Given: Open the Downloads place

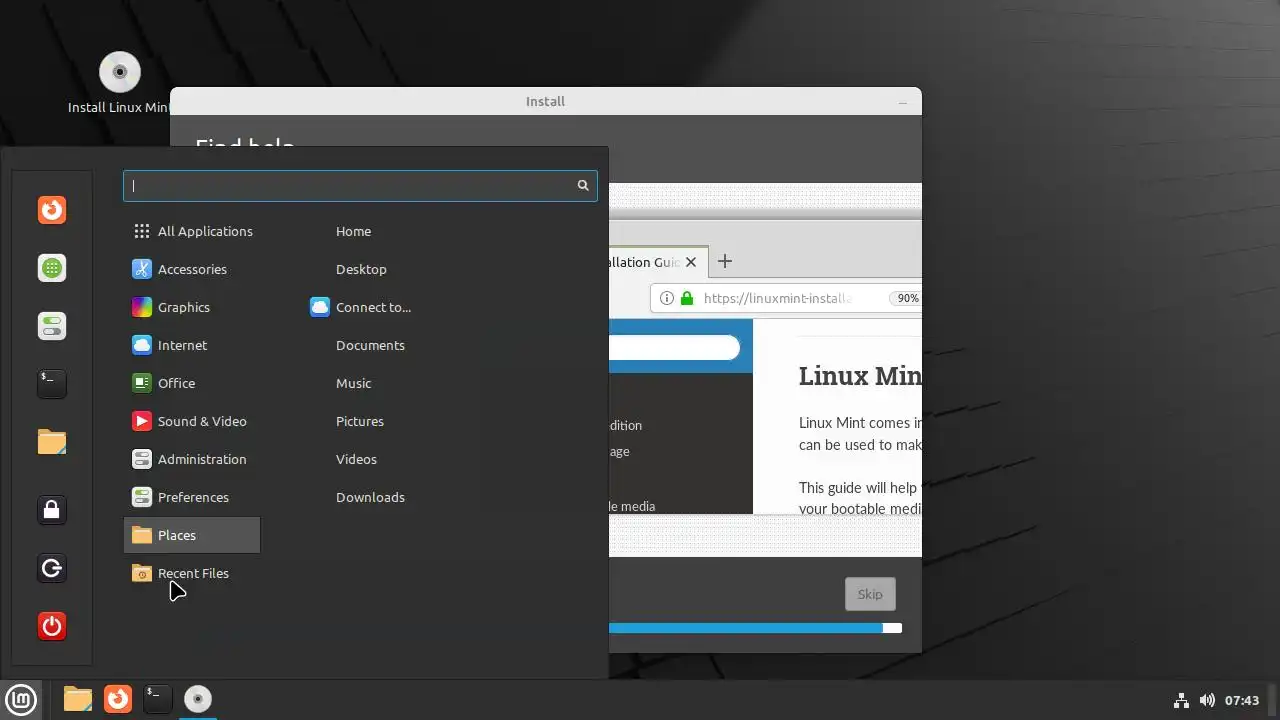Looking at the screenshot, I should pyautogui.click(x=370, y=497).
